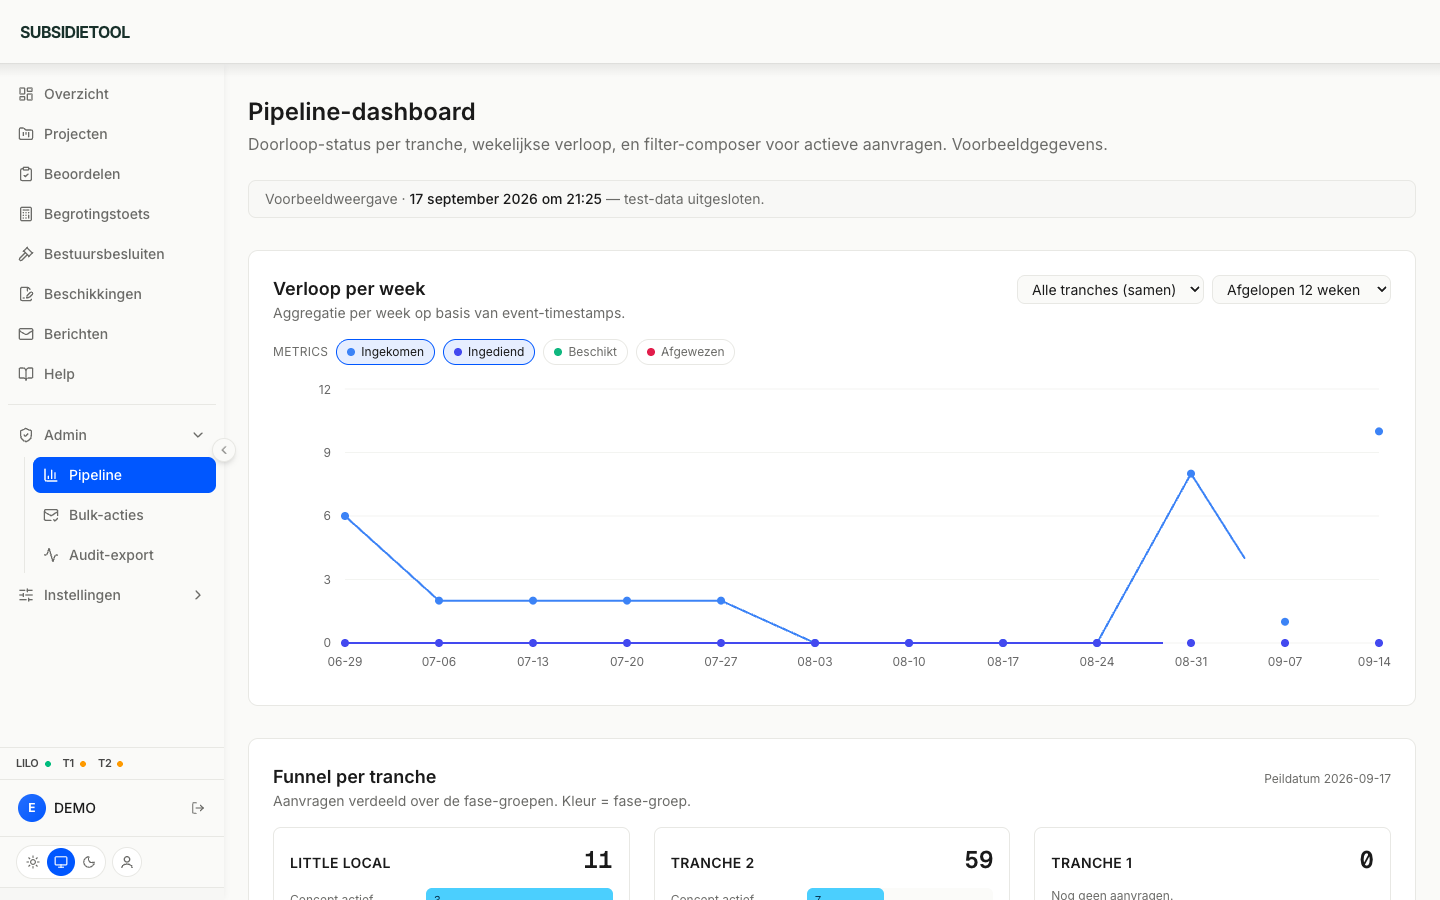Open Audit-export submenu item

pyautogui.click(x=124, y=555)
